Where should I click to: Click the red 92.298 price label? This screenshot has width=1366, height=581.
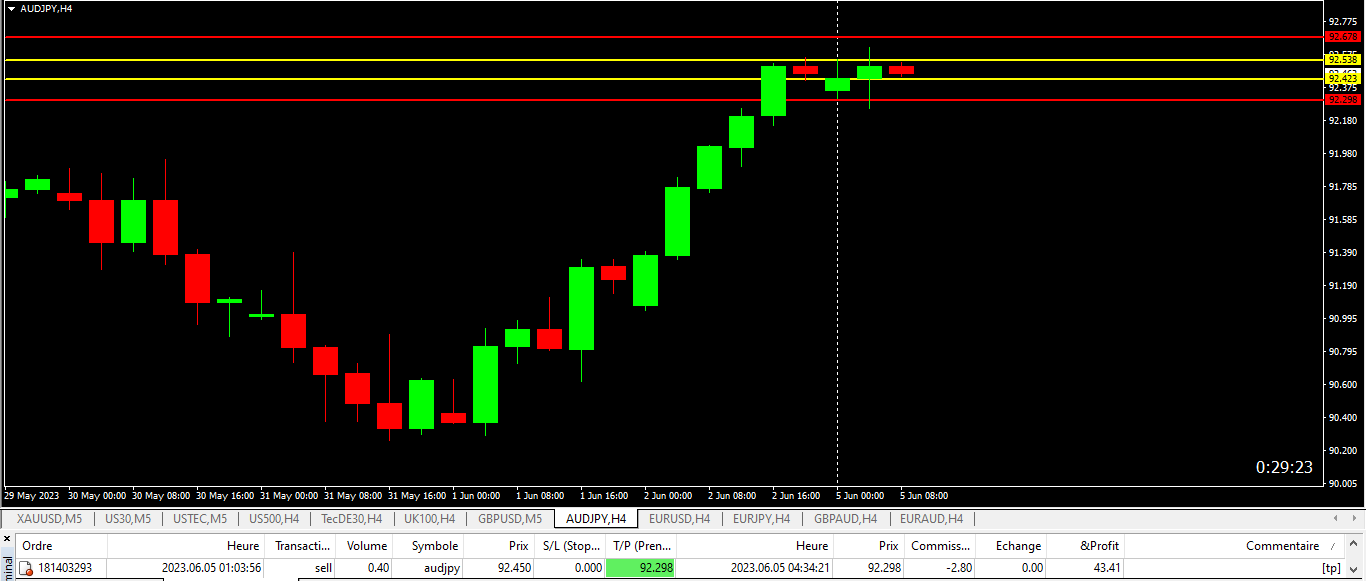(x=1343, y=99)
